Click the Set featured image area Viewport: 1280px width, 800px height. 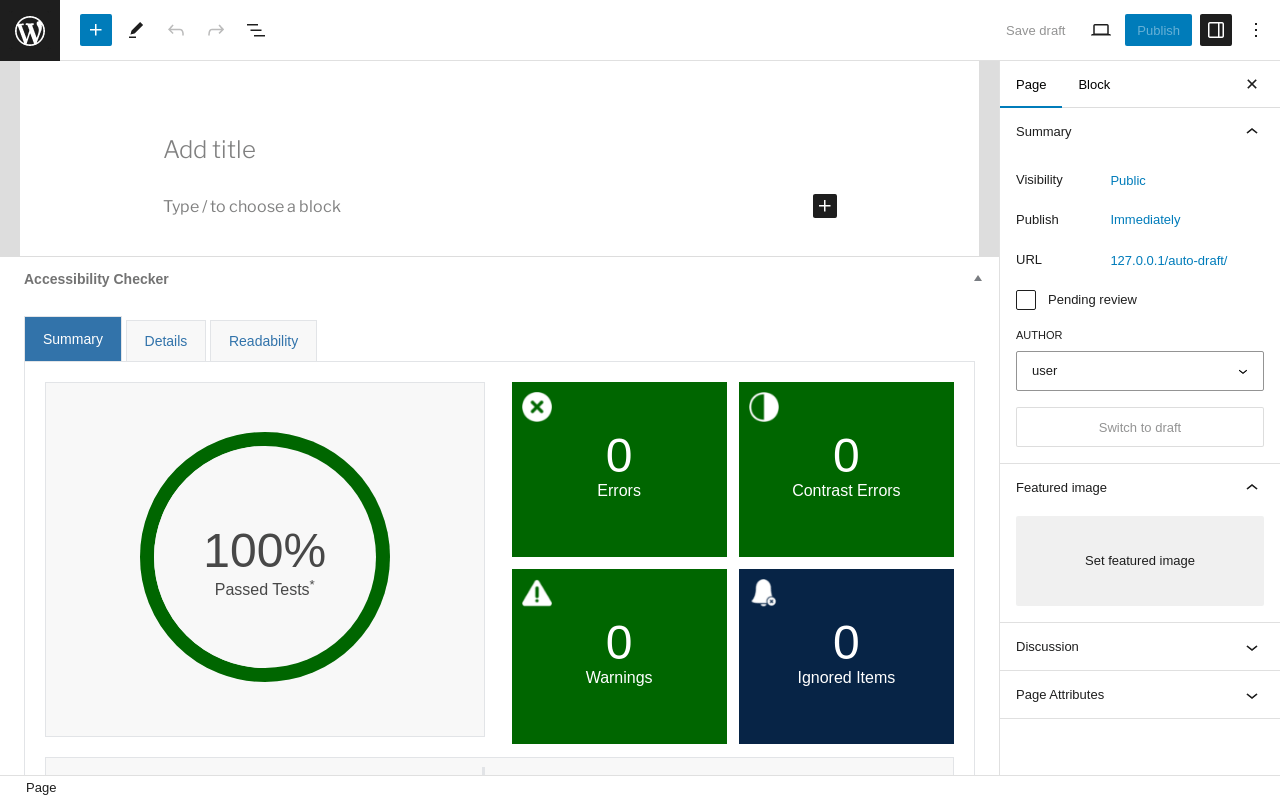tap(1140, 561)
